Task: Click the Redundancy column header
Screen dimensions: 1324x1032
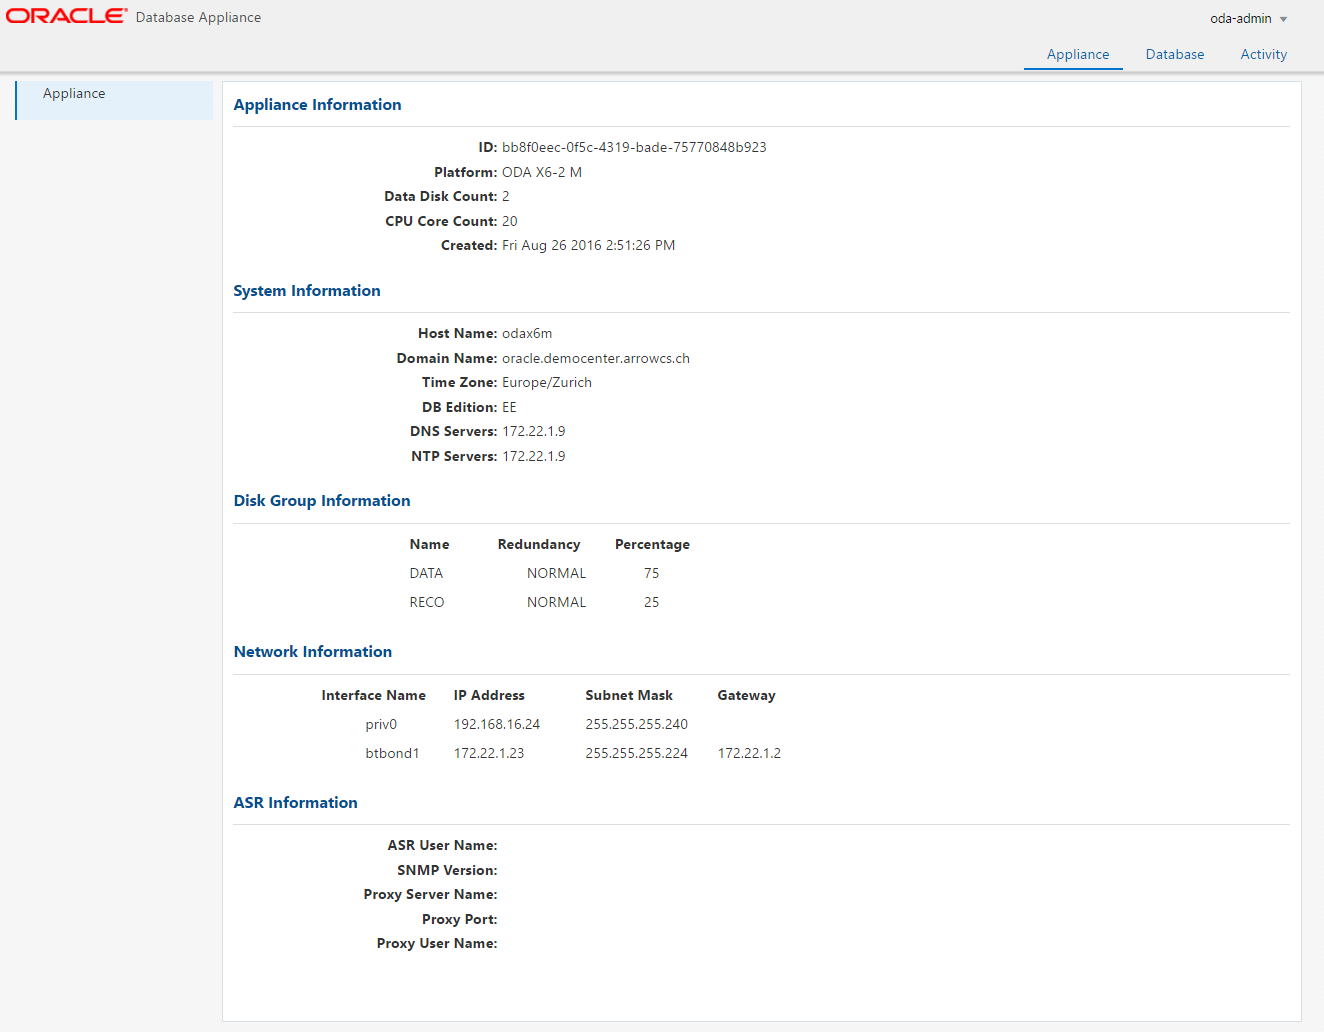Action: tap(538, 545)
